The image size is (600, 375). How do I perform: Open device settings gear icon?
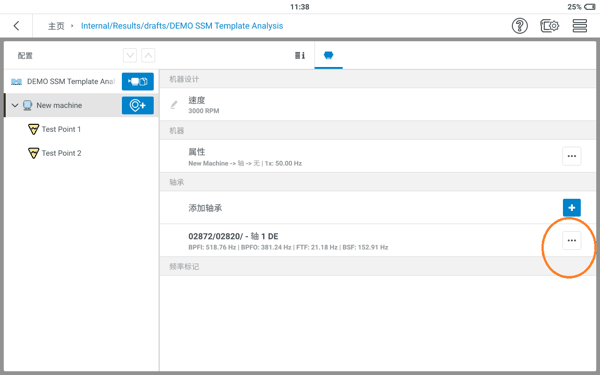(549, 26)
